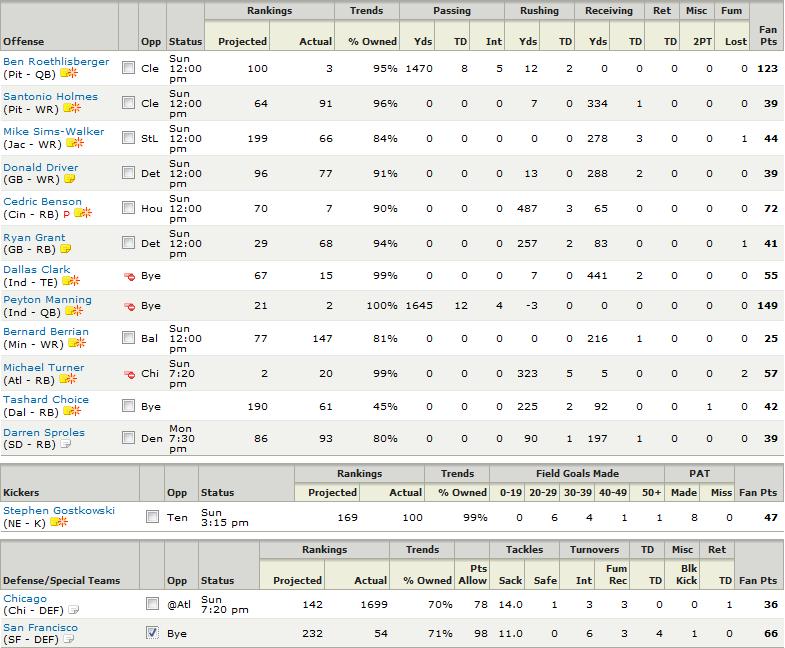The width and height of the screenshot is (785, 648).
Task: Click Cedric Benson's red P status marker
Action: [67, 214]
